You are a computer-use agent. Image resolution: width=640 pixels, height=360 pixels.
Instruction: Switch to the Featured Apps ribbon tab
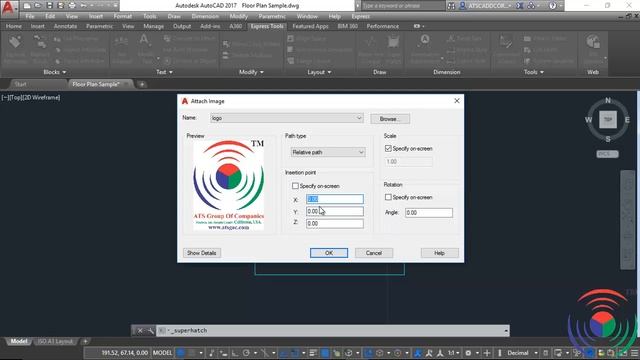pyautogui.click(x=310, y=26)
